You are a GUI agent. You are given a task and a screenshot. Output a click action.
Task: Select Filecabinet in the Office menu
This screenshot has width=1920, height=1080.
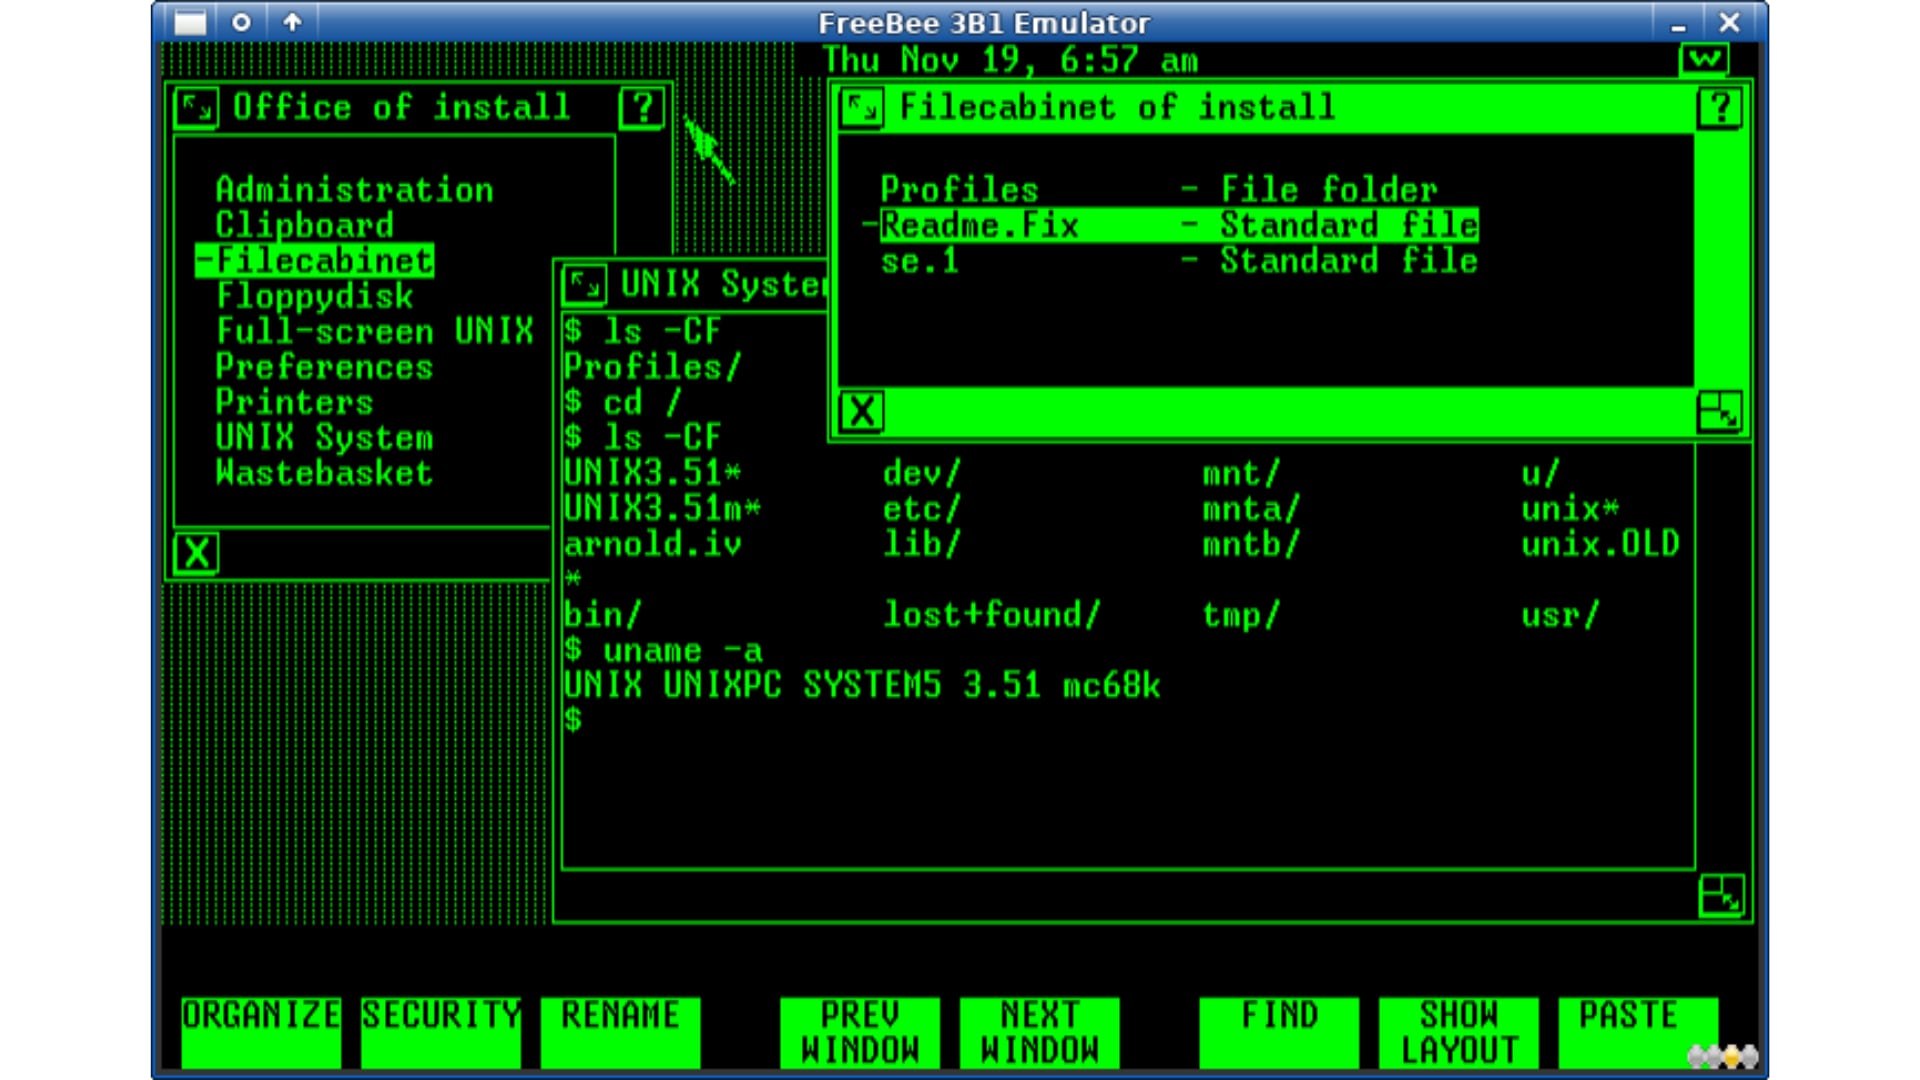click(315, 261)
